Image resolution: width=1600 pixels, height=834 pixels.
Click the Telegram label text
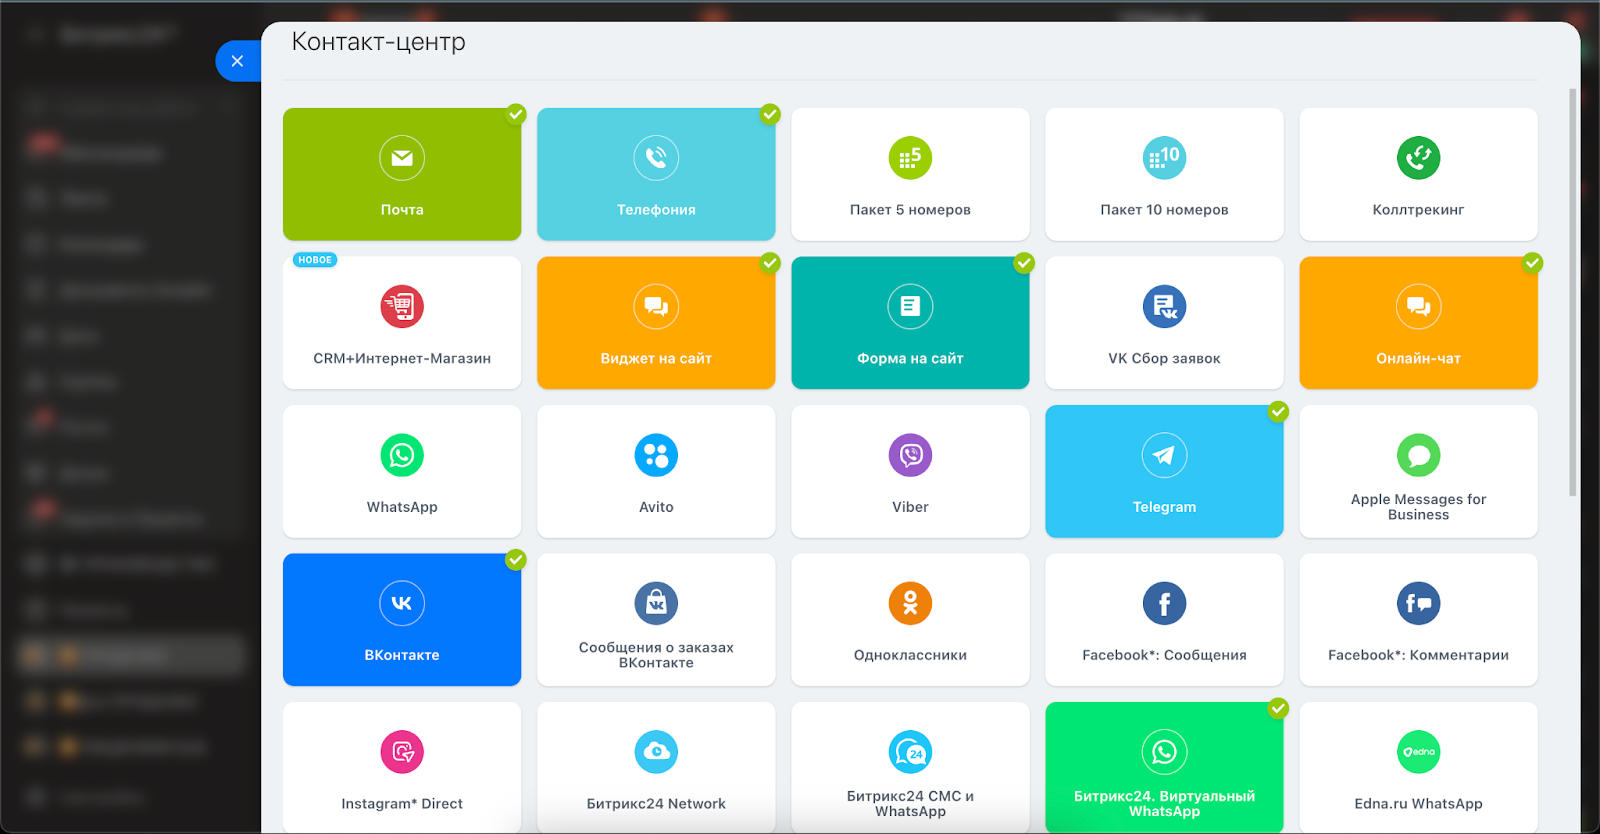[x=1164, y=507]
